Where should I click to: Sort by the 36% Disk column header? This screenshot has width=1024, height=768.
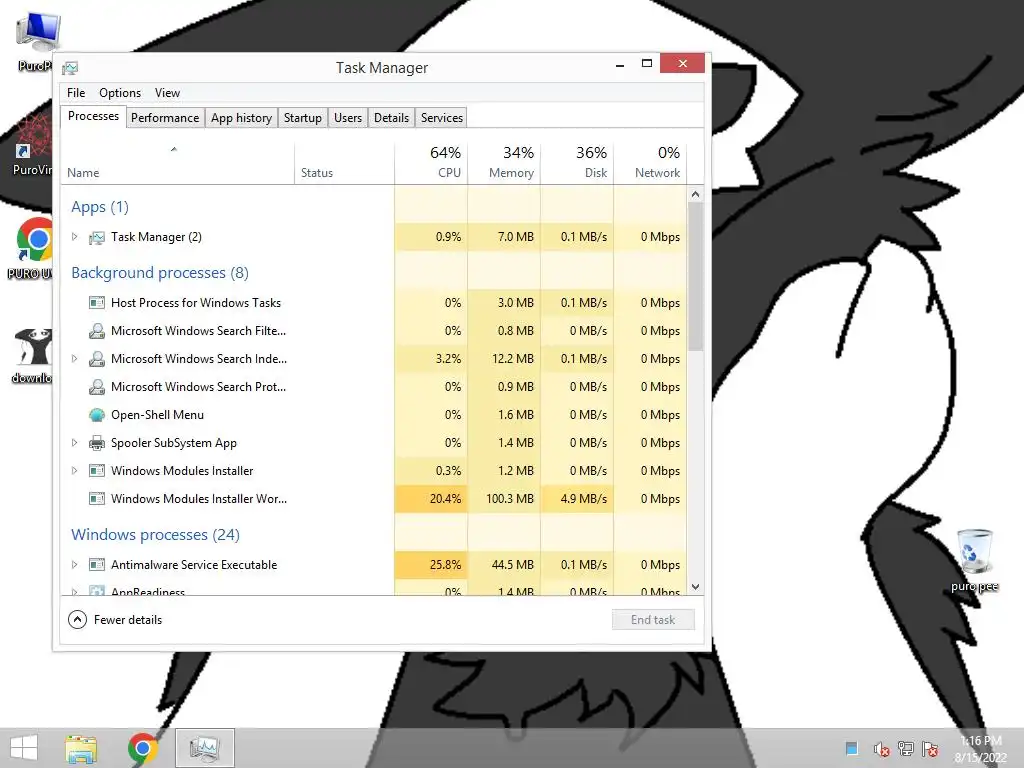[577, 163]
